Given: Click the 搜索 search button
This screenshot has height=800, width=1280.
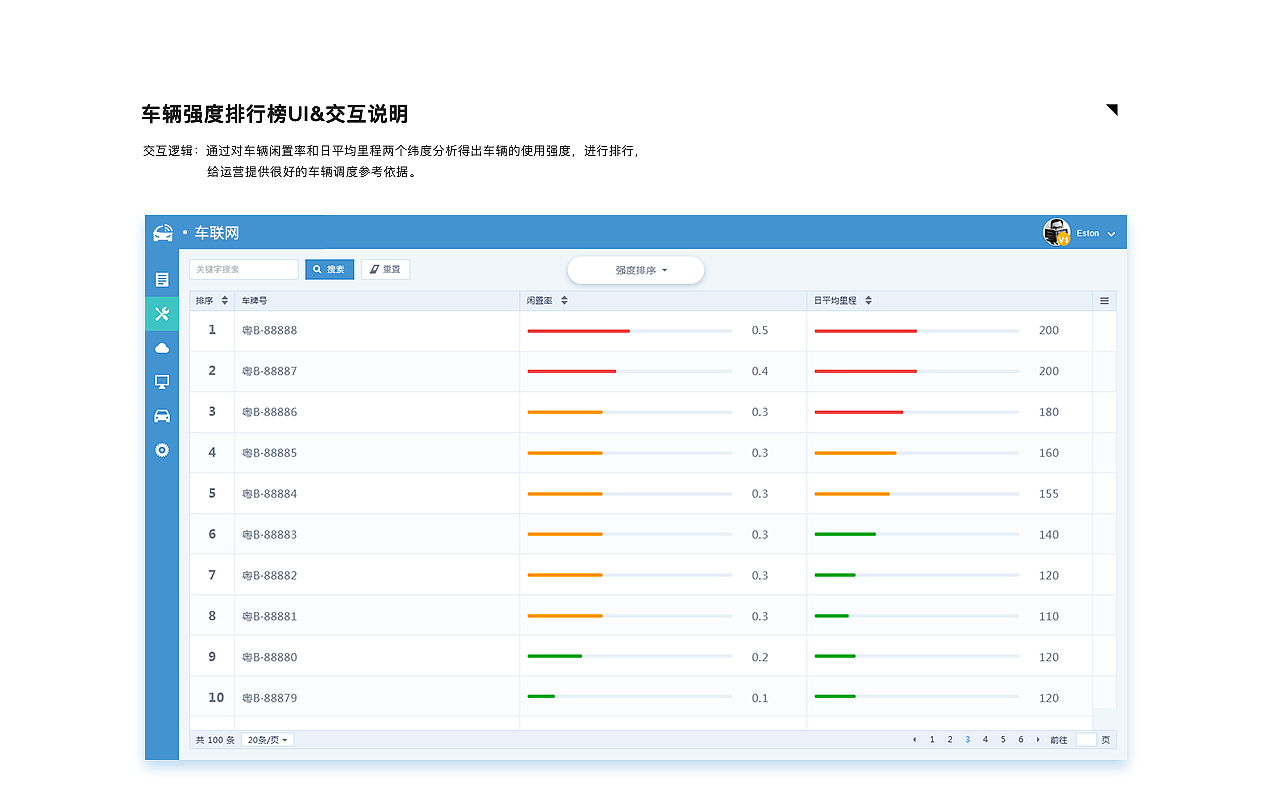Looking at the screenshot, I should pos(329,269).
